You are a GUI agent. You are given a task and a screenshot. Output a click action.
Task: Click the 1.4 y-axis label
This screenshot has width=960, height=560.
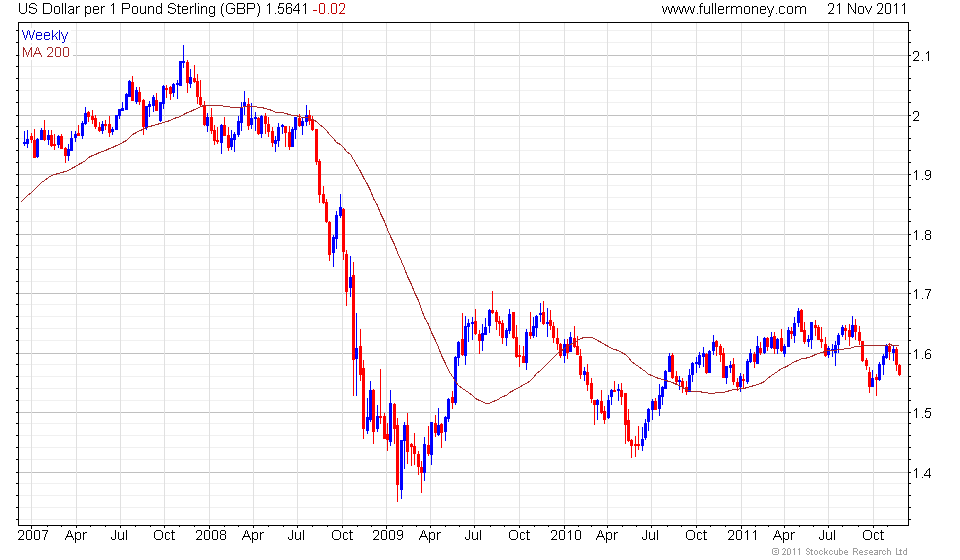(921, 472)
